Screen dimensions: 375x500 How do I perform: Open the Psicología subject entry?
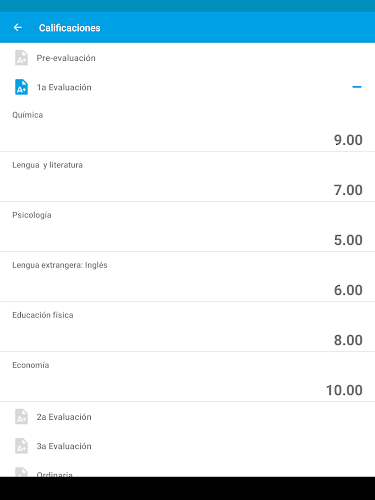click(187, 227)
